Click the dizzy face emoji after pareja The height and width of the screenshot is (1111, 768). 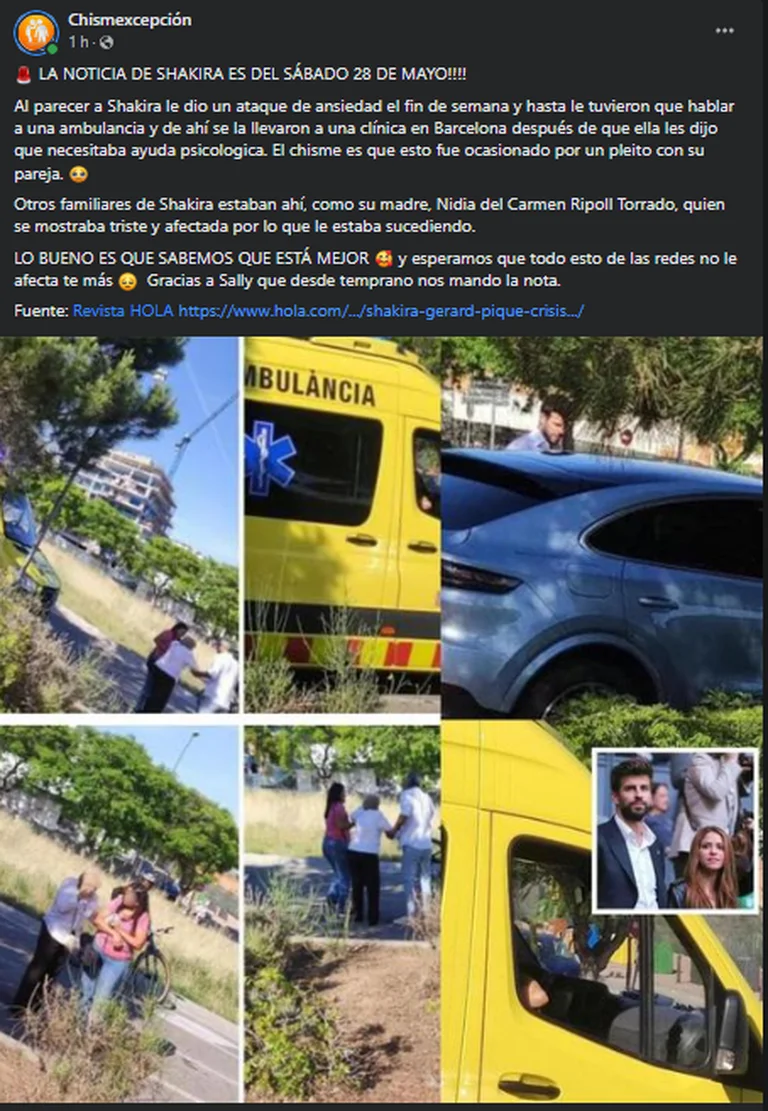tap(79, 174)
